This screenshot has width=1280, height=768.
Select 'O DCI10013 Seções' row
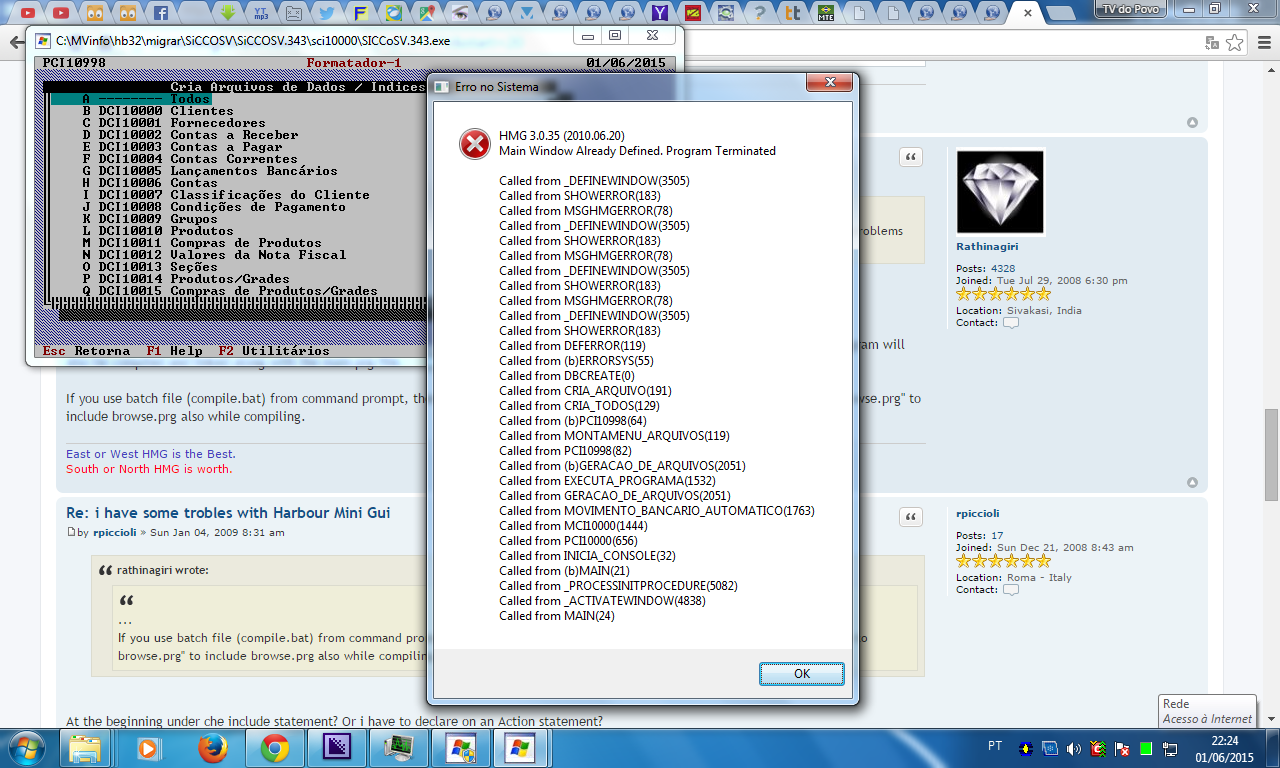click(x=150, y=267)
